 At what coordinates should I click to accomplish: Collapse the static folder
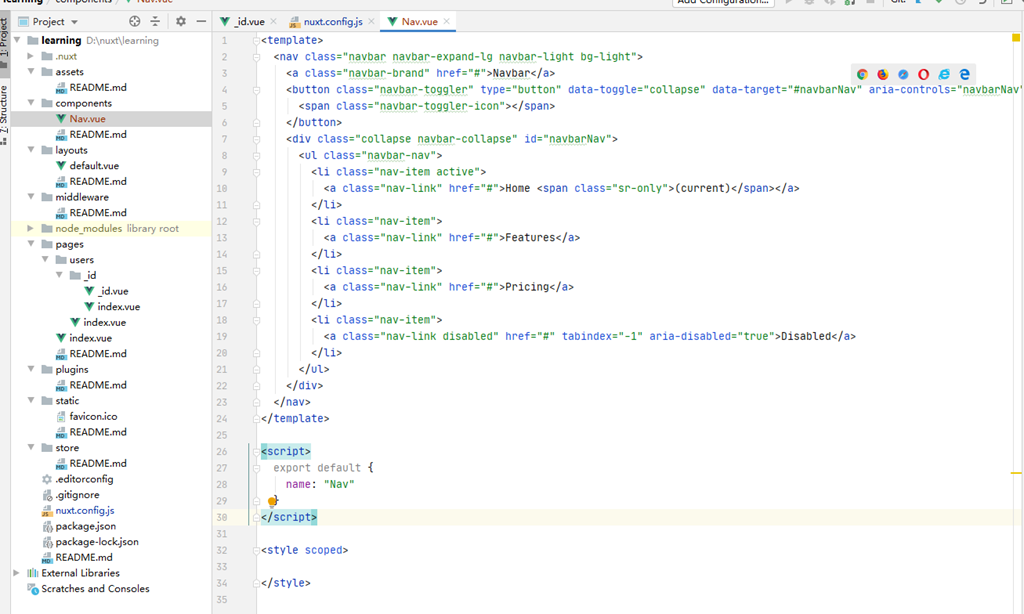click(31, 401)
